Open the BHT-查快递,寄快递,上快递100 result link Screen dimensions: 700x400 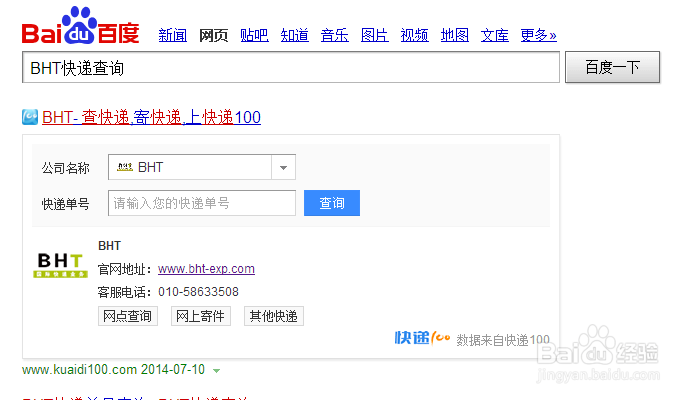(x=151, y=117)
